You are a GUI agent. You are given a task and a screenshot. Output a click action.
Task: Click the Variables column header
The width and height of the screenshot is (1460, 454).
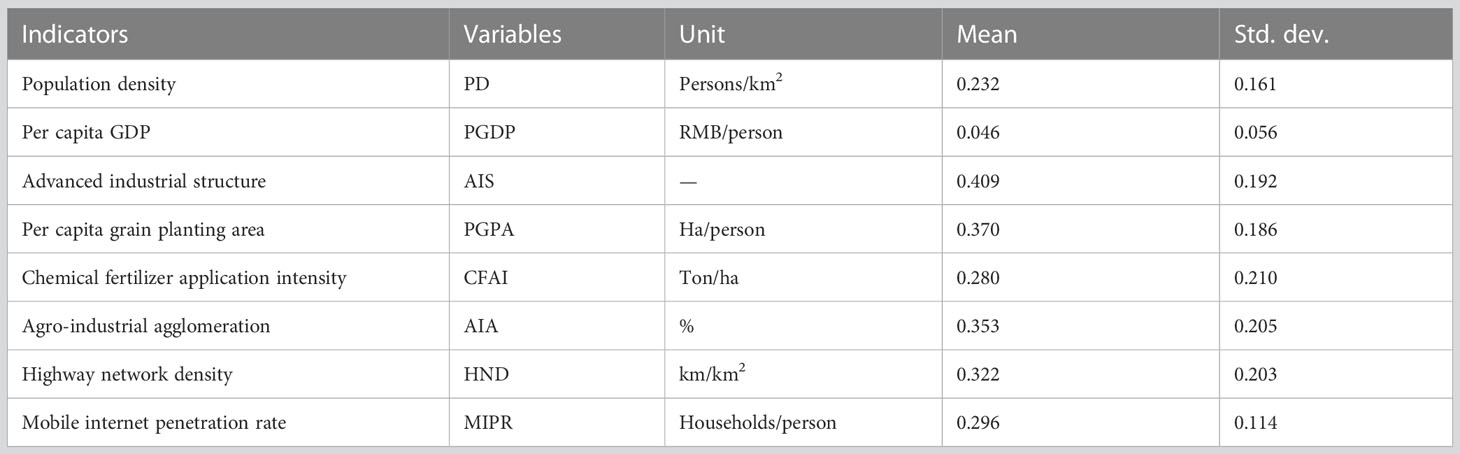point(511,35)
